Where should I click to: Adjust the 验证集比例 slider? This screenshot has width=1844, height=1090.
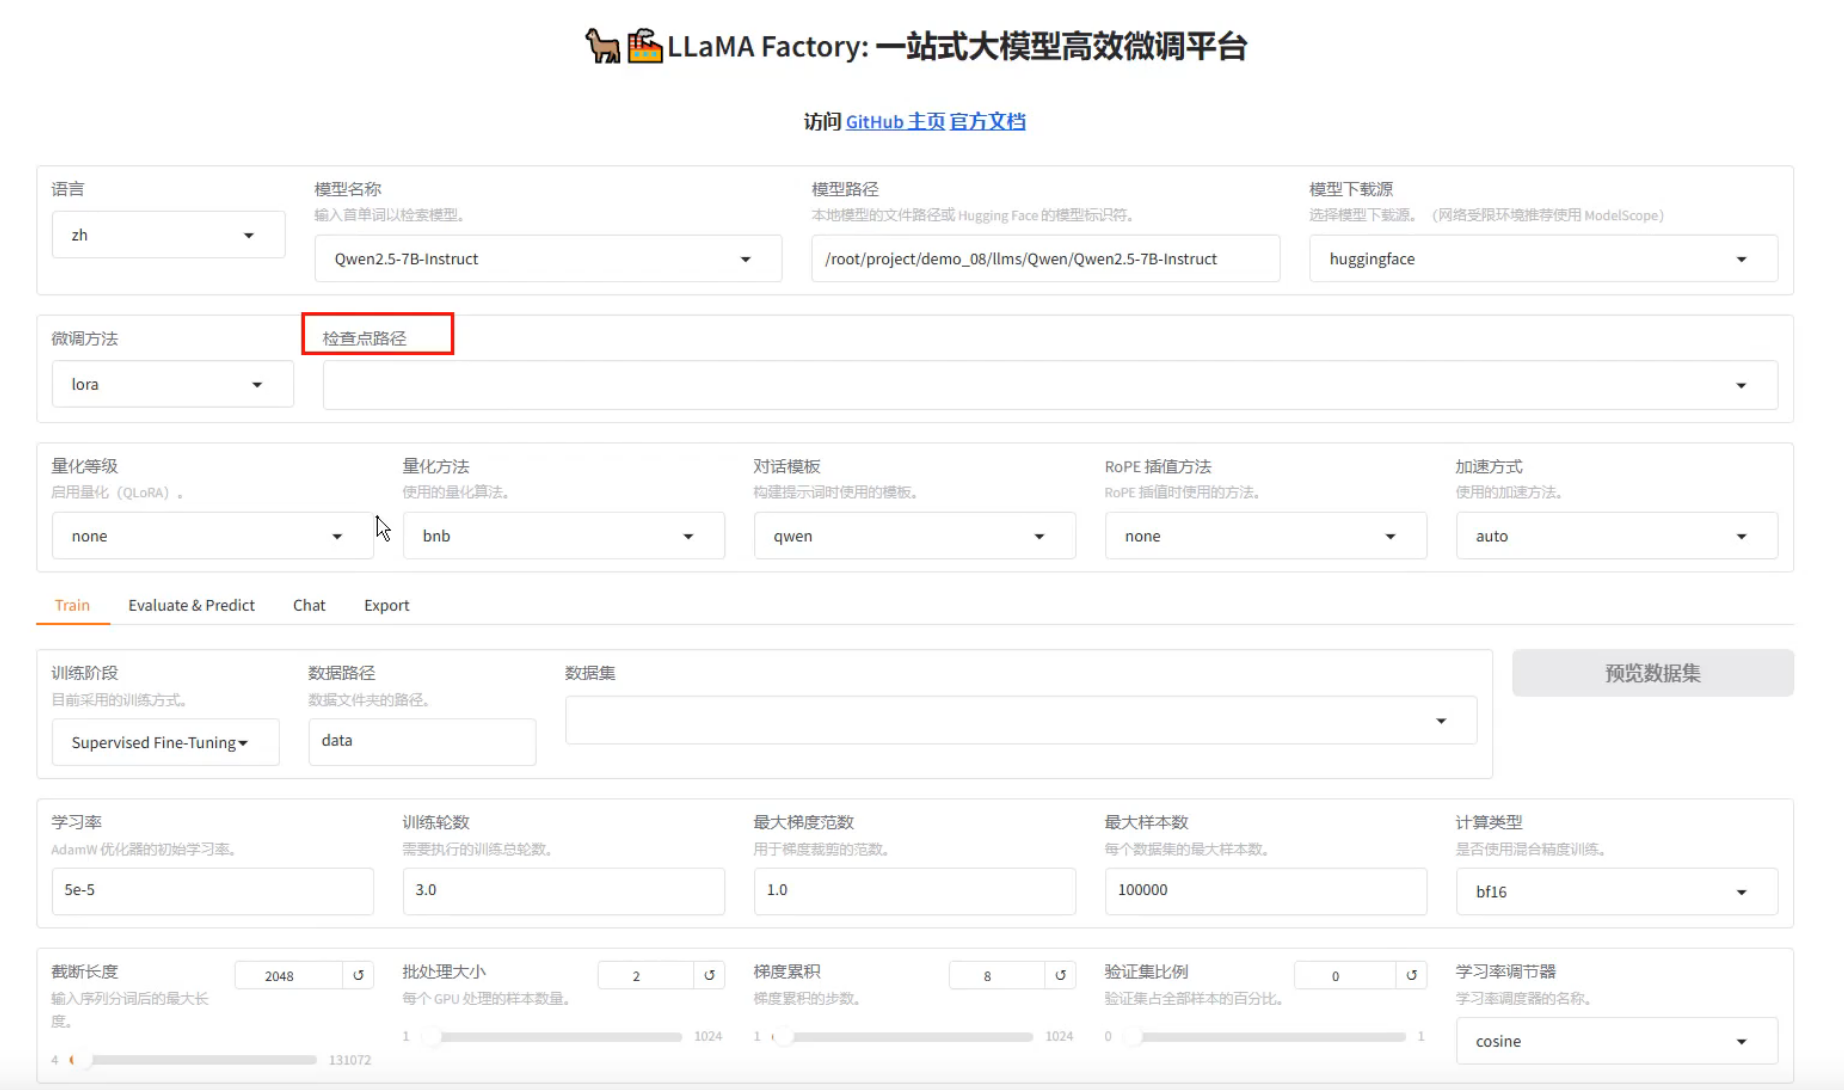click(1264, 1036)
